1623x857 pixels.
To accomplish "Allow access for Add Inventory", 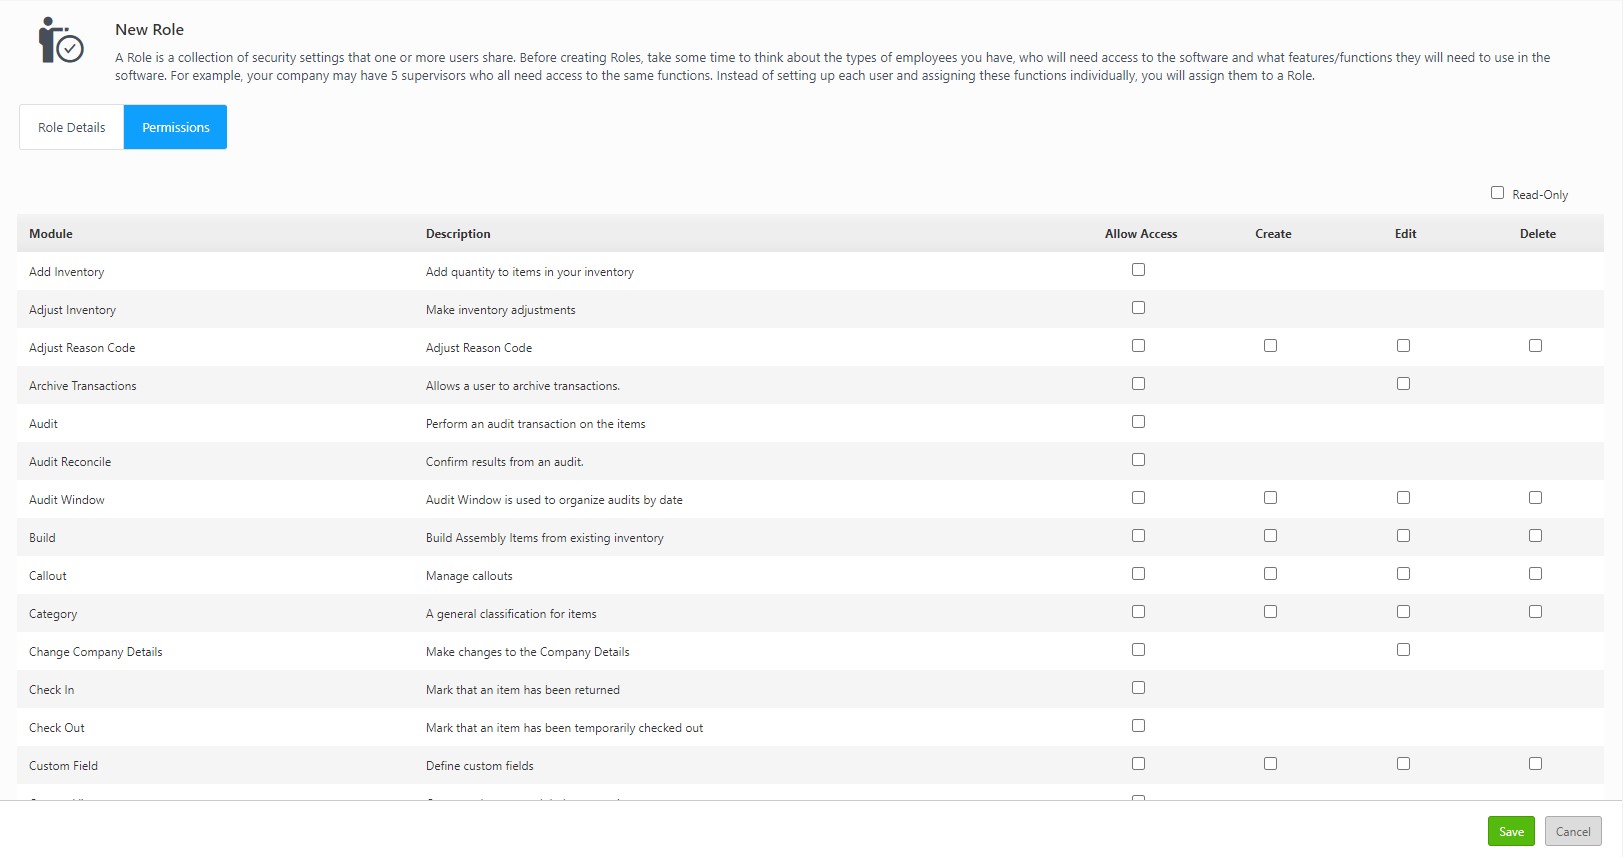I will [x=1138, y=270].
